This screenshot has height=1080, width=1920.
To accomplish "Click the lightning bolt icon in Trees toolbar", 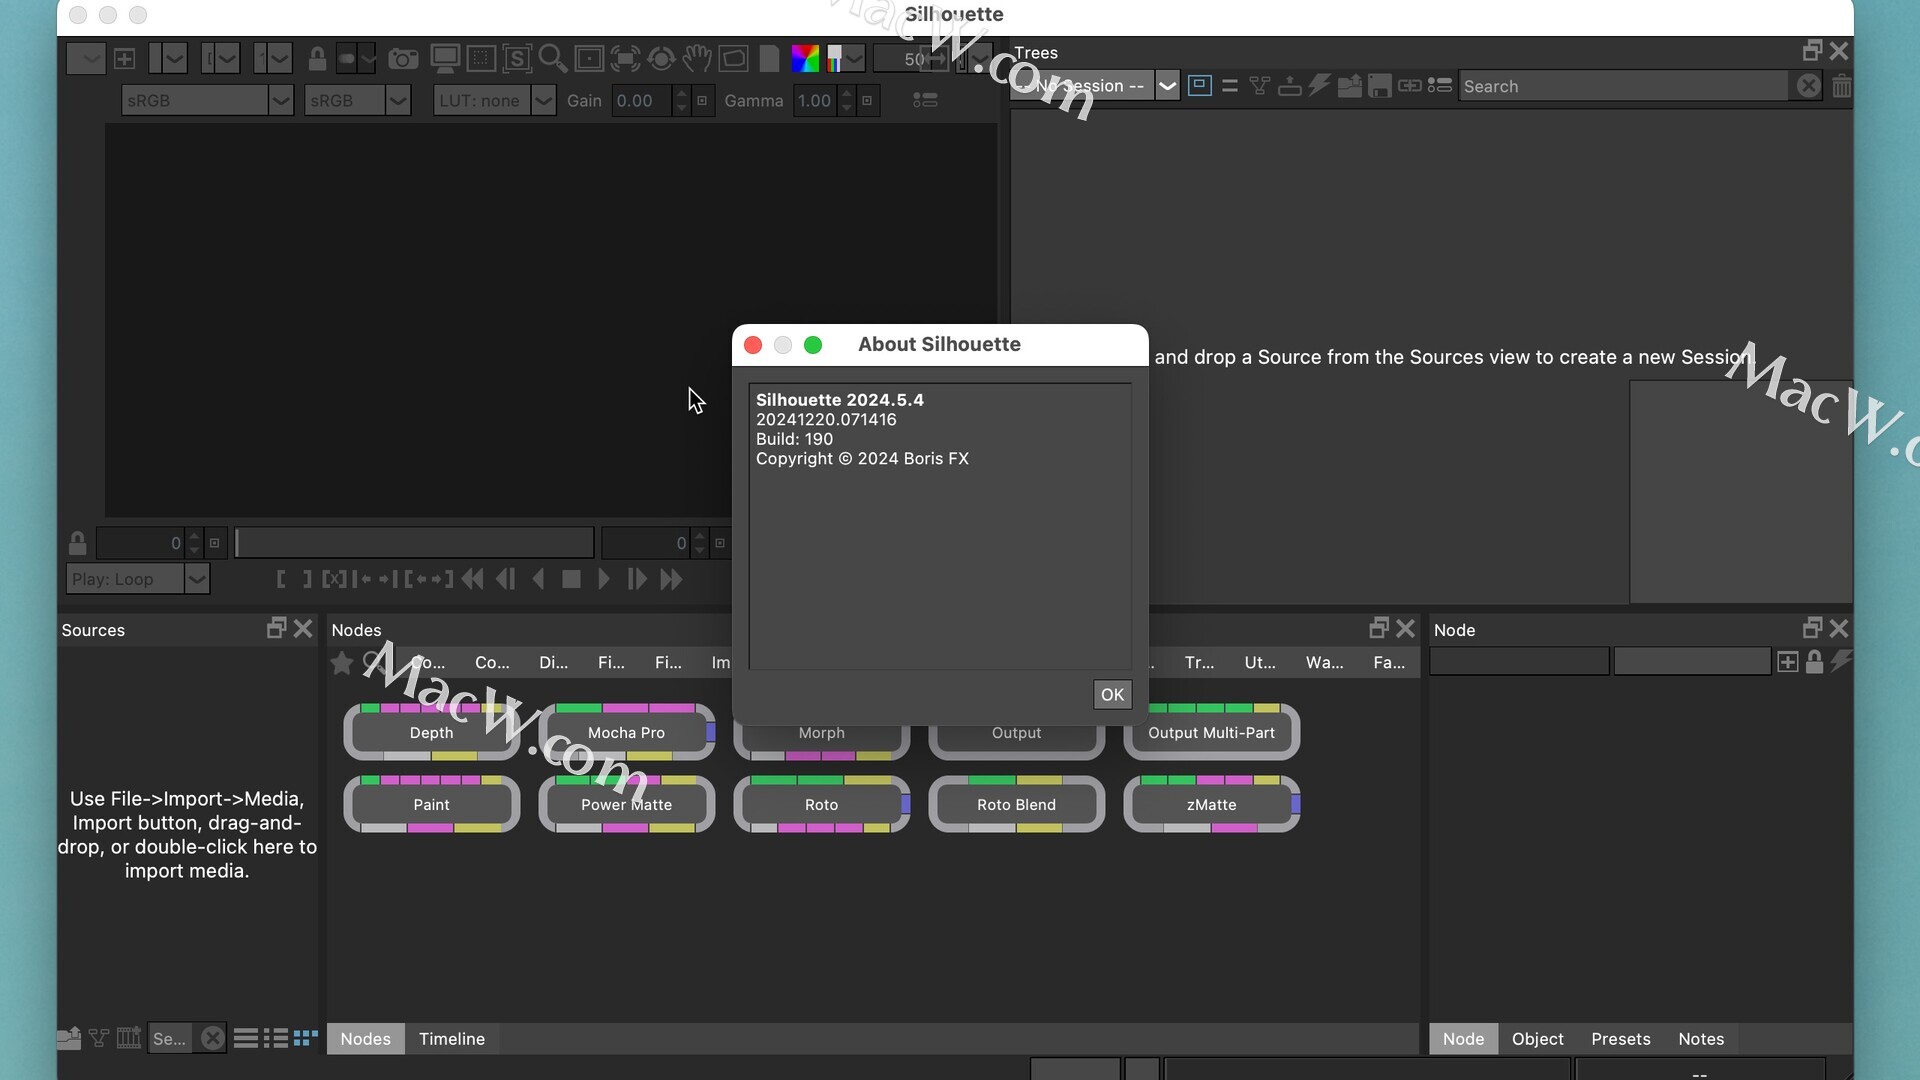I will (x=1320, y=86).
